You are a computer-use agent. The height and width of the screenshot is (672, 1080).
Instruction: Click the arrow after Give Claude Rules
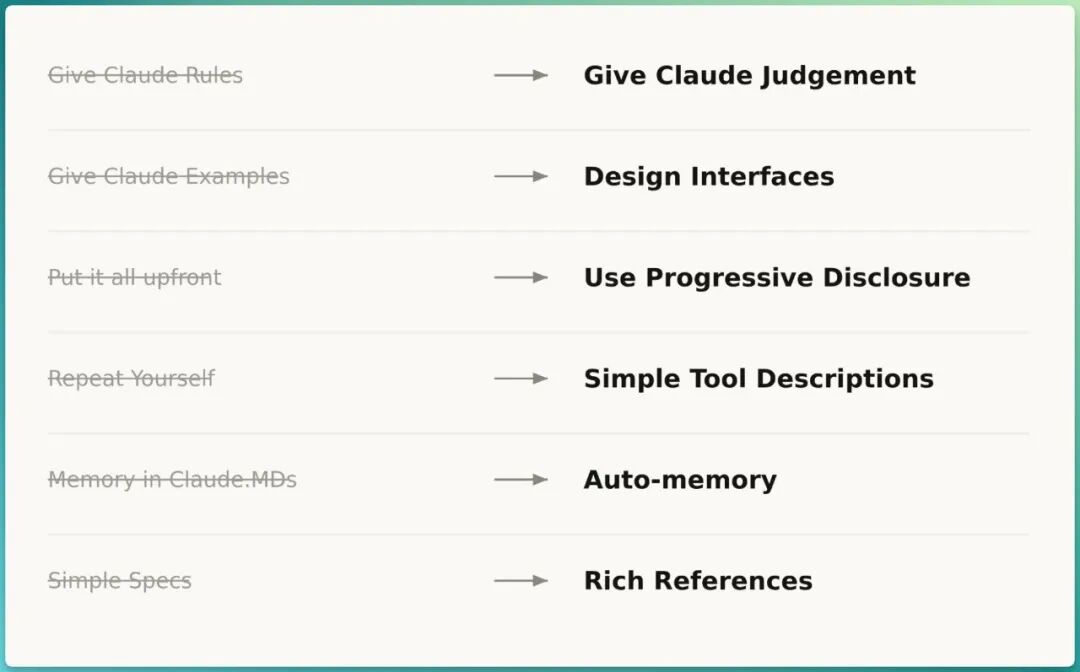point(521,75)
